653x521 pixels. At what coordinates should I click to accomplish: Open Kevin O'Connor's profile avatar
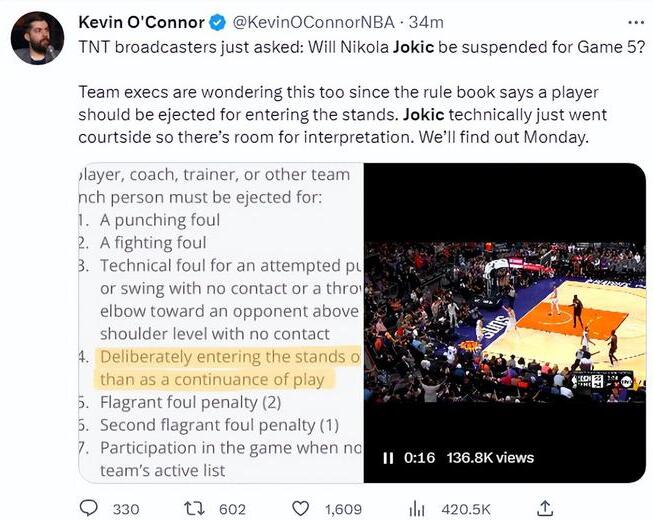pyautogui.click(x=37, y=38)
